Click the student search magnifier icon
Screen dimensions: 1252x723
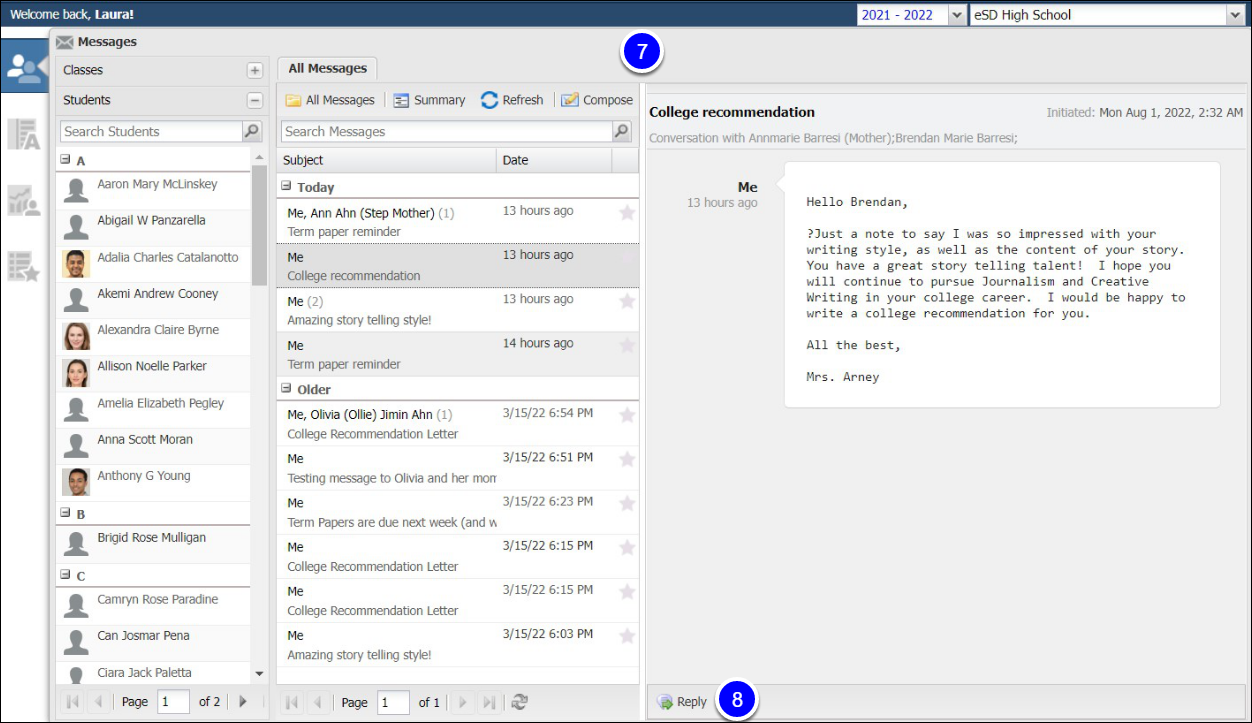point(252,131)
